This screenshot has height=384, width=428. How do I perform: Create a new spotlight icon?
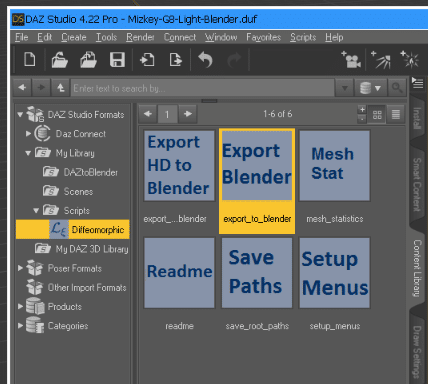[381, 60]
